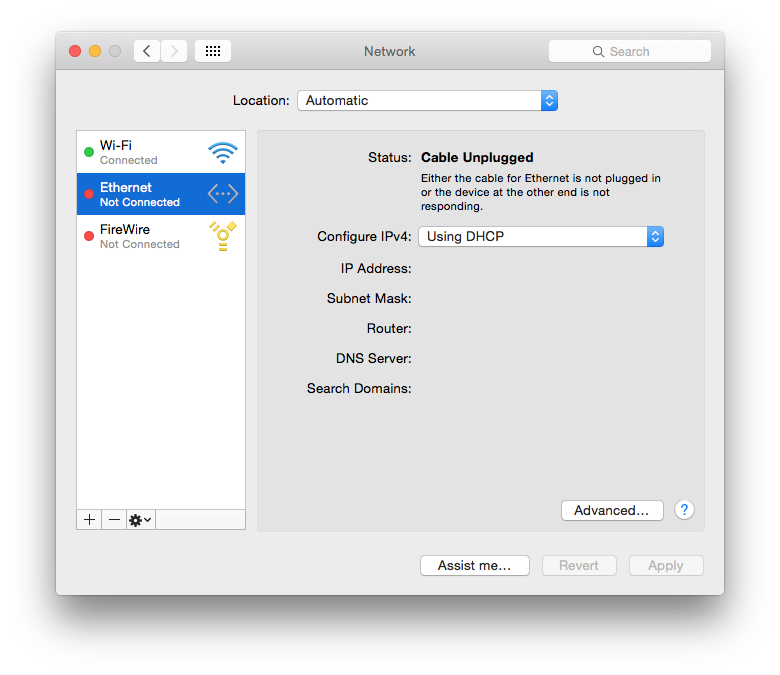Viewport: 780px width, 675px height.
Task: Go forward with the right chevron button
Action: click(x=174, y=51)
